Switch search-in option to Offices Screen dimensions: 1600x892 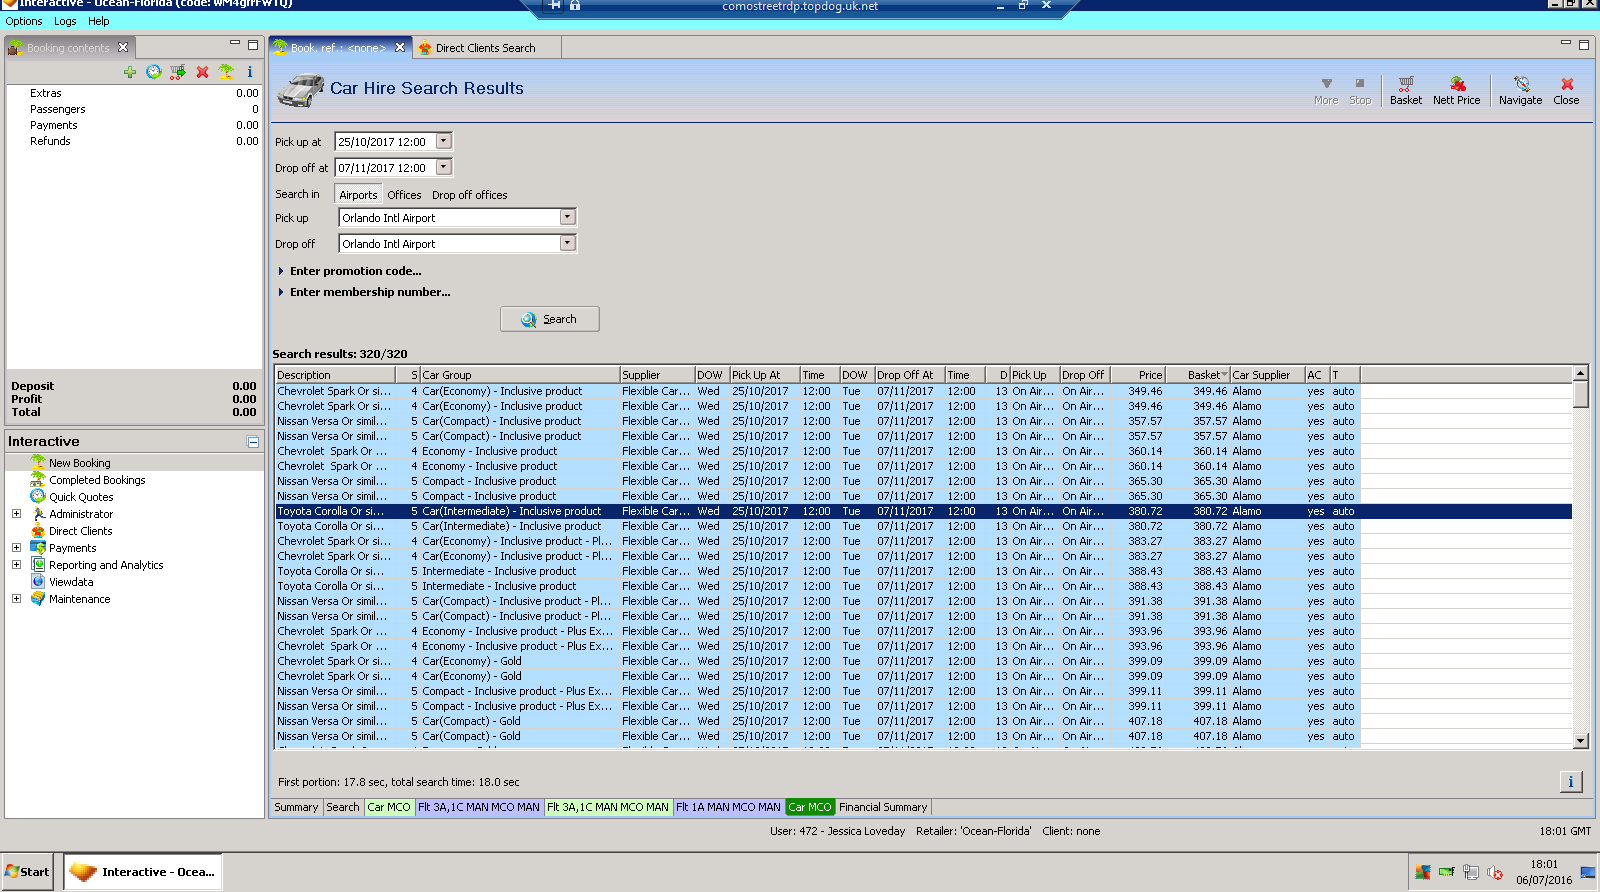[404, 195]
